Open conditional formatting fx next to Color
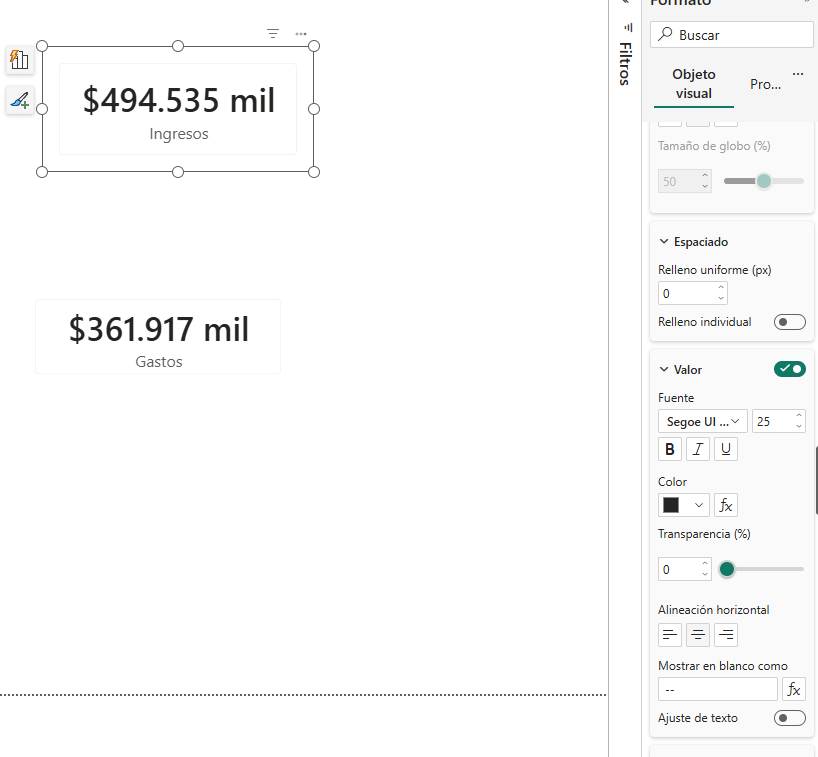Screen dimensions: 818x757 coord(726,505)
